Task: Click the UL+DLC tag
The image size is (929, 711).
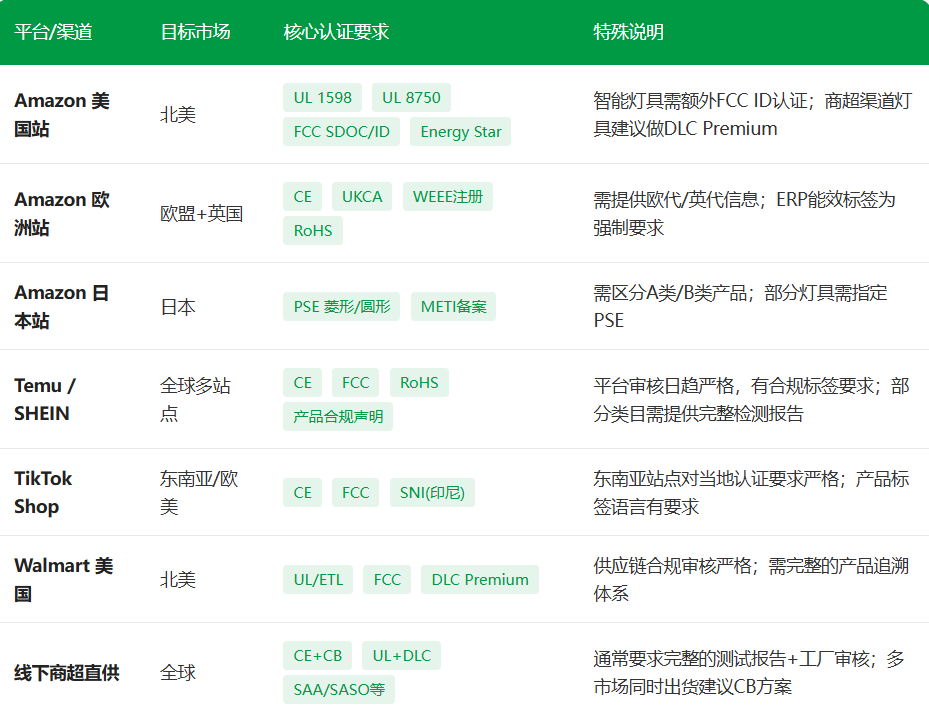Action: coord(402,656)
